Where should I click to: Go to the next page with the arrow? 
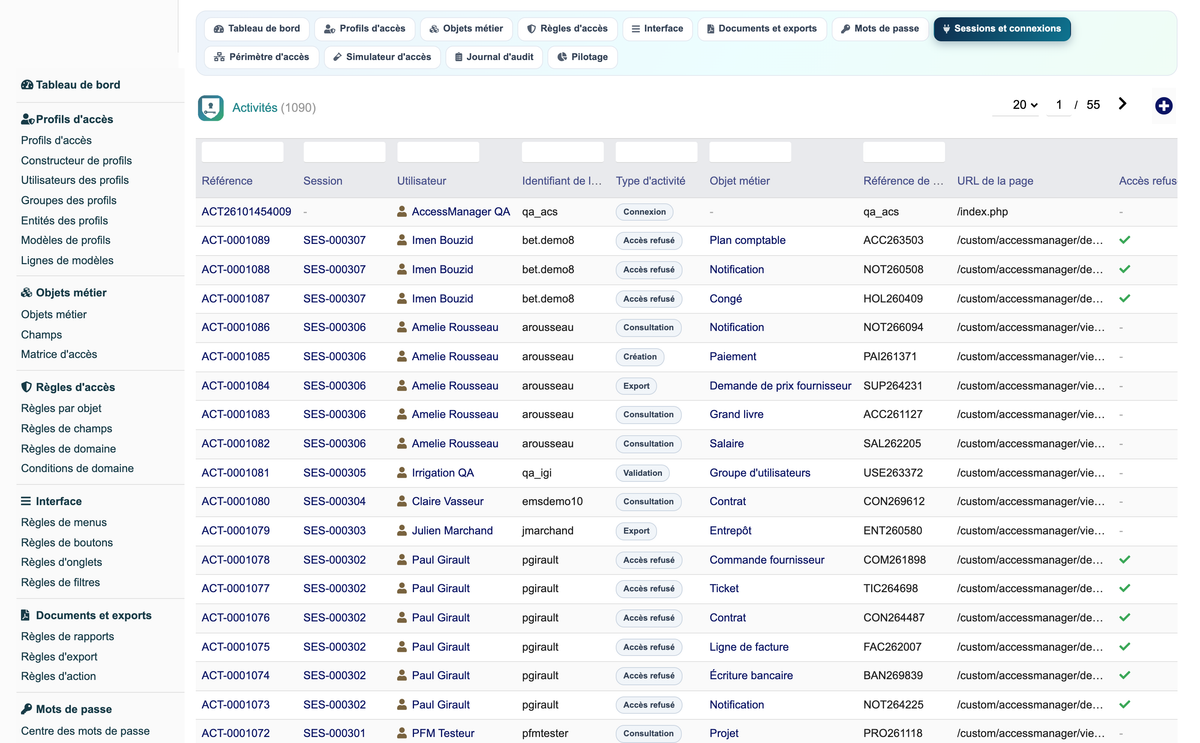click(x=1123, y=104)
